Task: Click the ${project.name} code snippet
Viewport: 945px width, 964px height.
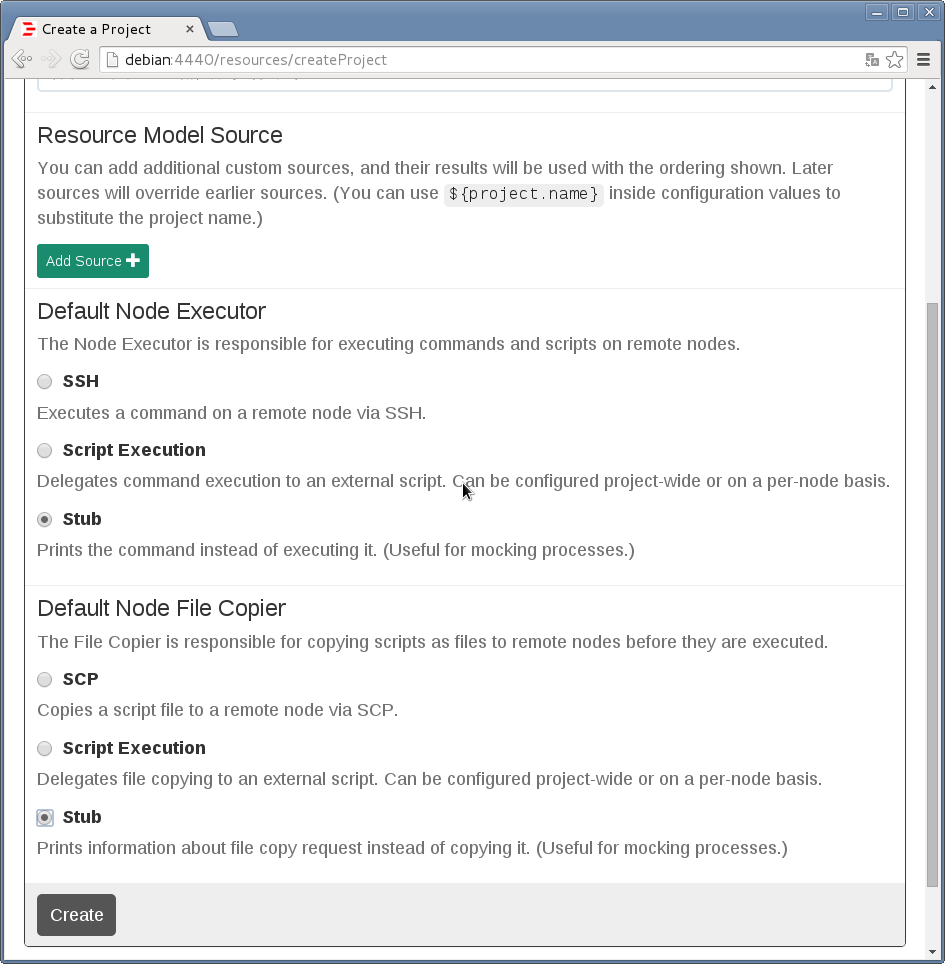Action: 523,194
